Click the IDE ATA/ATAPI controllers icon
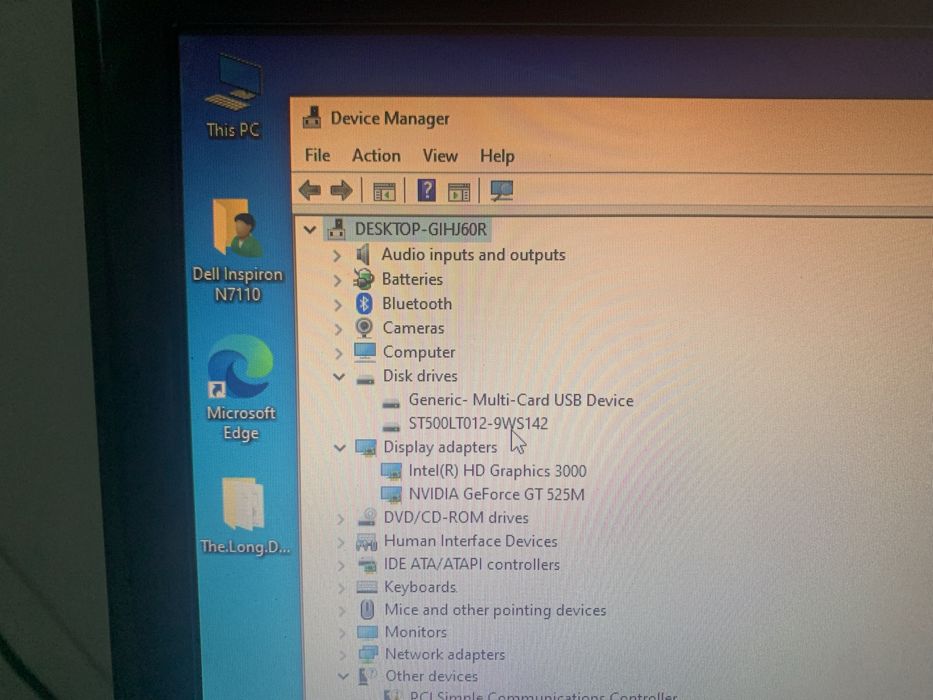 pyautogui.click(x=367, y=564)
